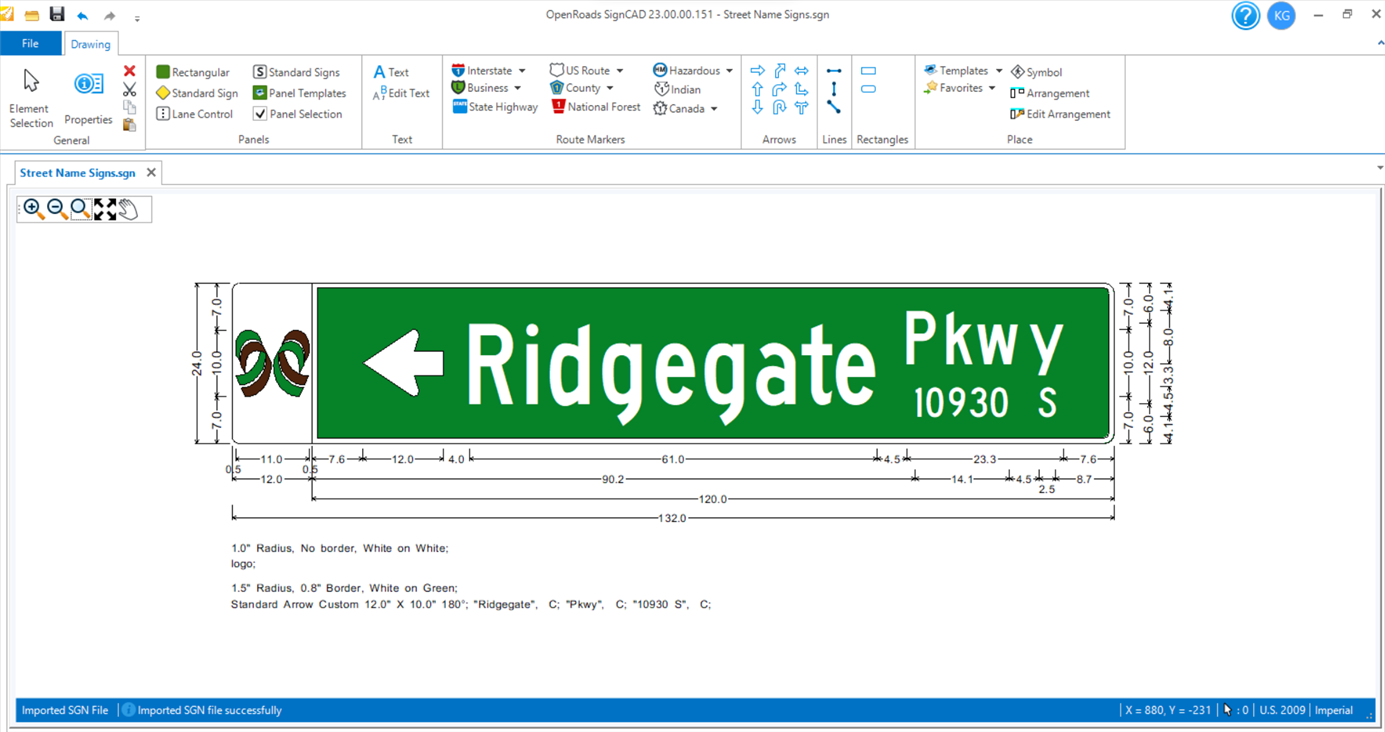Place a Symbol

click(1036, 72)
